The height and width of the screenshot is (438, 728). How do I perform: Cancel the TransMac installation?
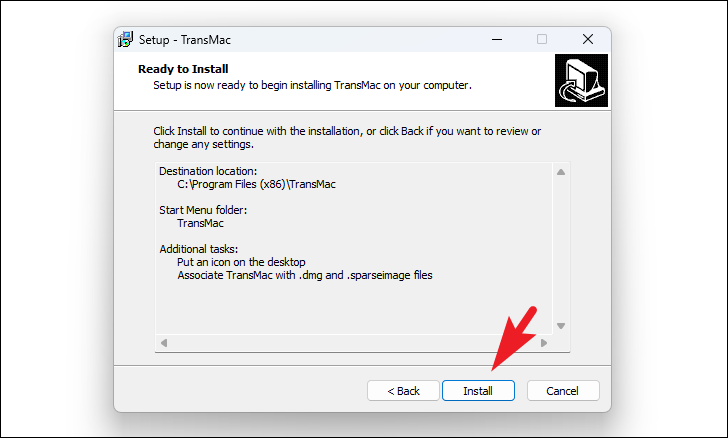tap(563, 391)
